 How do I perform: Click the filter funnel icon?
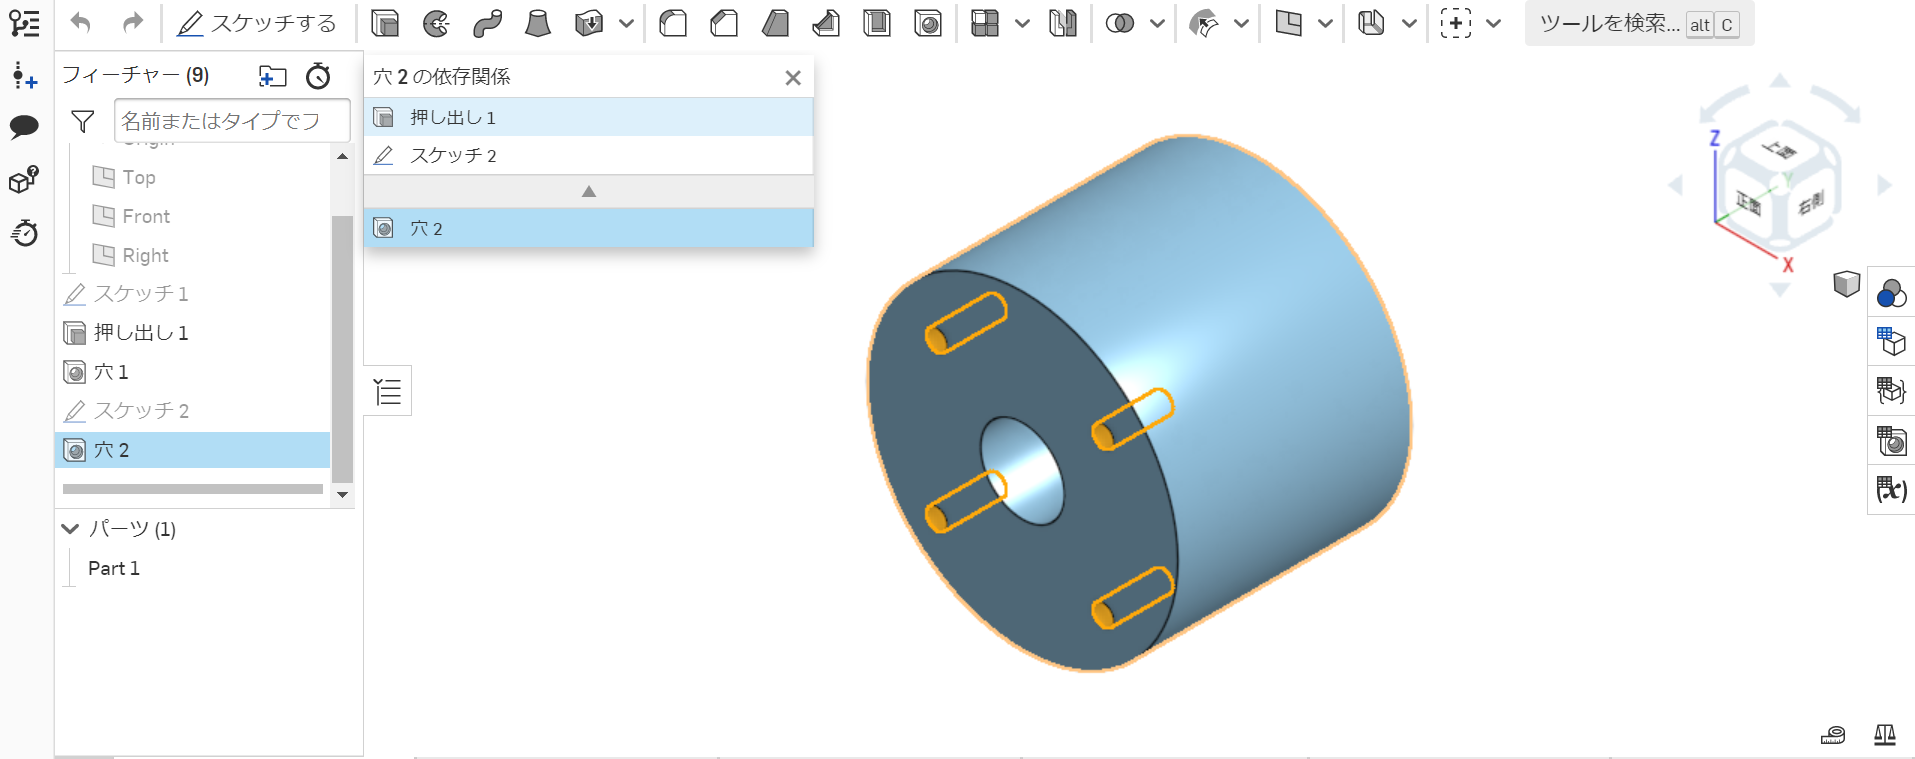[83, 122]
